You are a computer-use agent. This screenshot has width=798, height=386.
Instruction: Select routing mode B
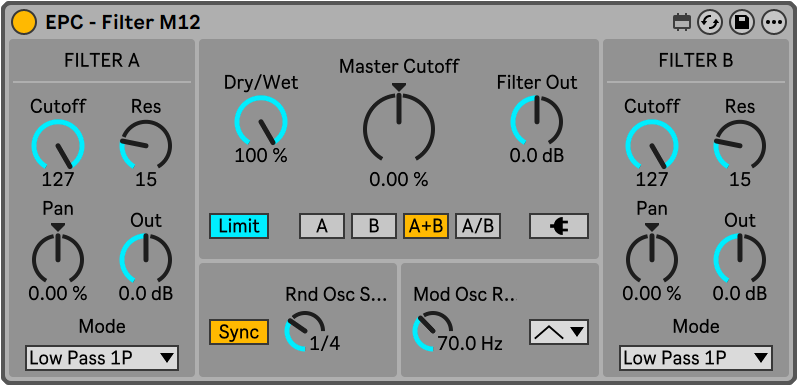pos(374,226)
